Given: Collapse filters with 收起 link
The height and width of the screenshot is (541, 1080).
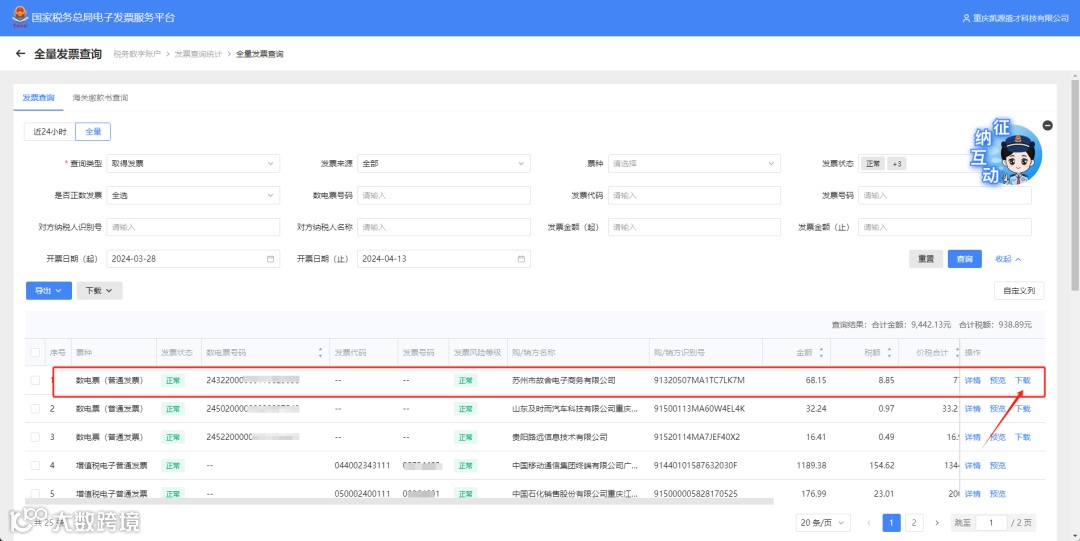Looking at the screenshot, I should pyautogui.click(x=1008, y=259).
